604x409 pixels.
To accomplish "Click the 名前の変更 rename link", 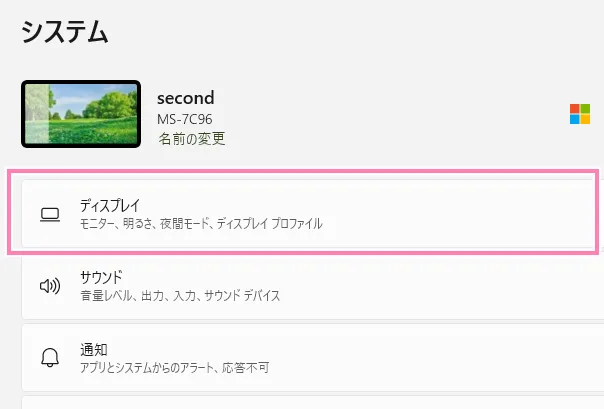I will point(191,139).
